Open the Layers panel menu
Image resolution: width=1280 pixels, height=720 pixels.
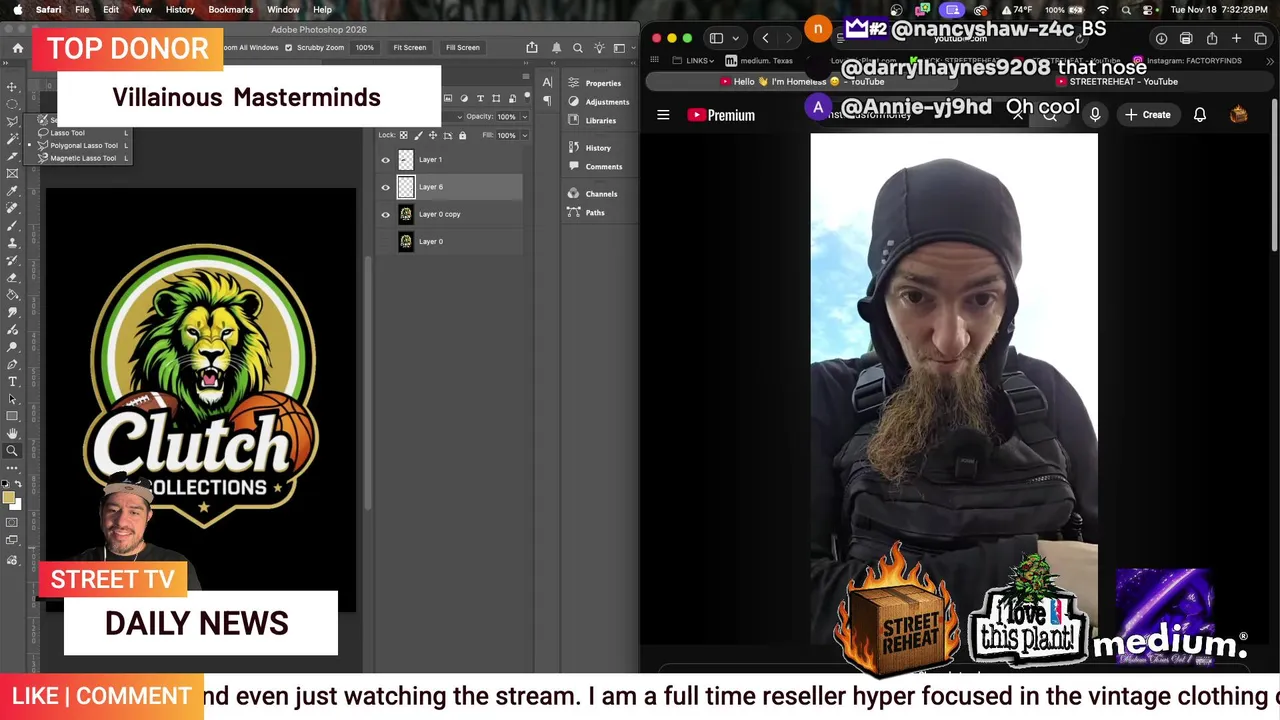[x=526, y=76]
